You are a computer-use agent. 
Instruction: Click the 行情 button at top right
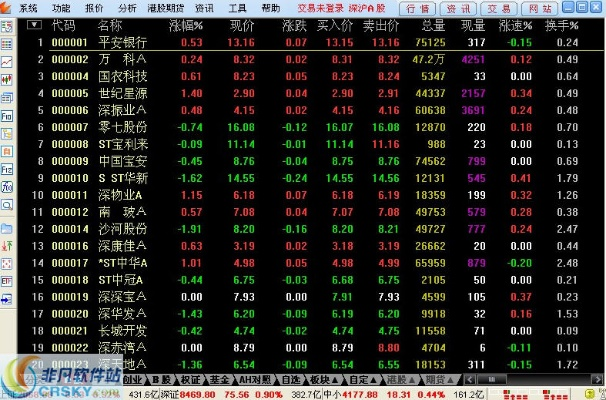418,7
